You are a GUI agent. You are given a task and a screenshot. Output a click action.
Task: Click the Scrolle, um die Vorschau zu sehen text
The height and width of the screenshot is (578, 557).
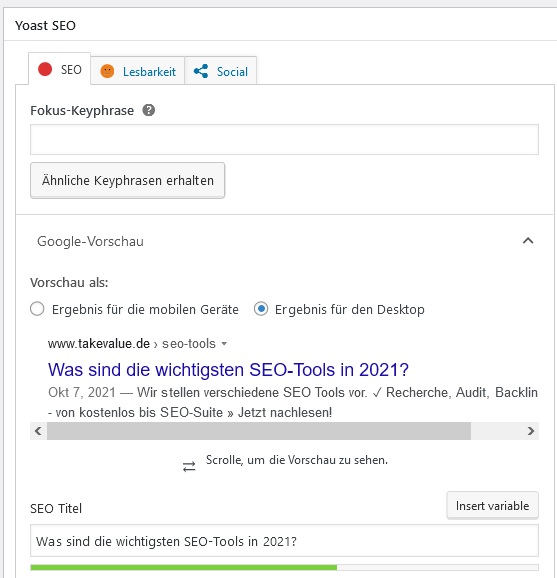point(297,460)
